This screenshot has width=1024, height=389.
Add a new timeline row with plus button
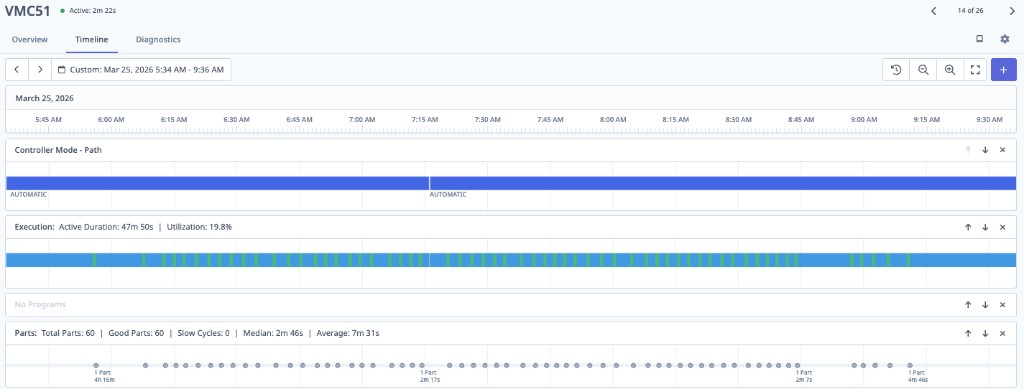[x=1004, y=70]
